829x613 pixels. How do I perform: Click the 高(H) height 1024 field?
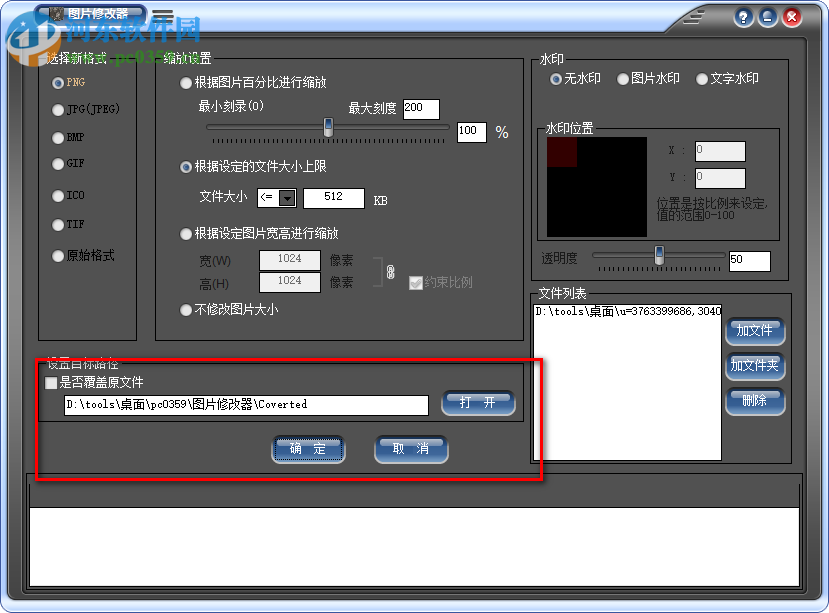click(290, 282)
